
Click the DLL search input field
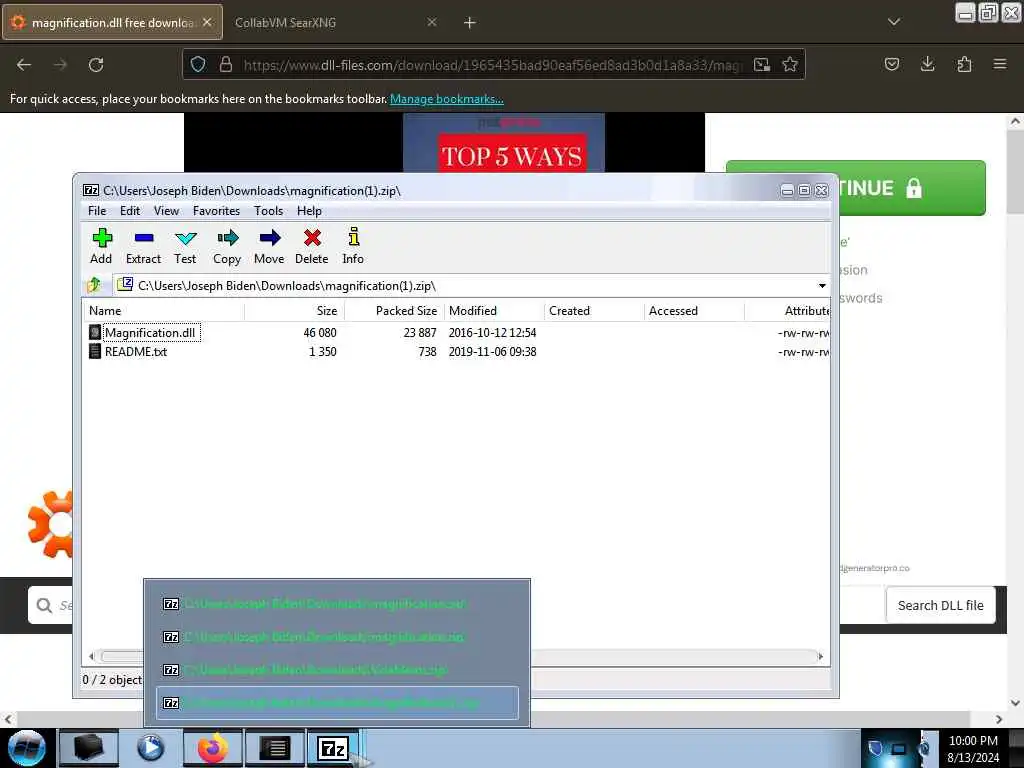tap(51, 605)
